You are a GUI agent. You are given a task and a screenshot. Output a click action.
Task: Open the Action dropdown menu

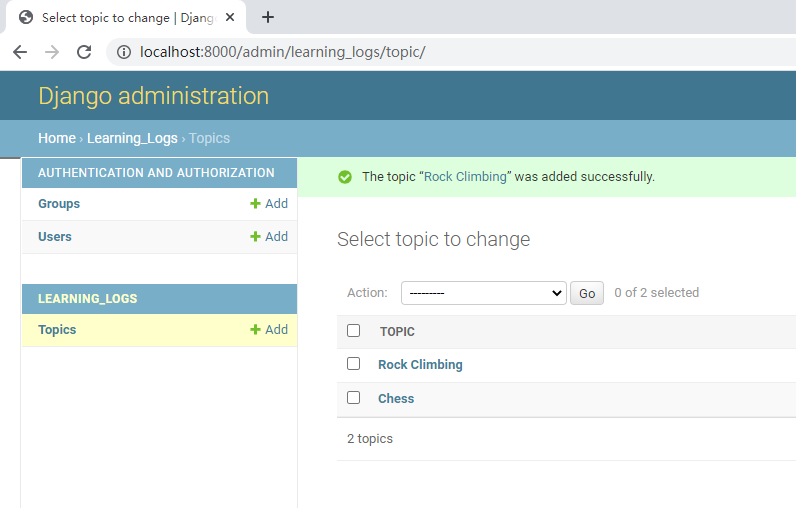pyautogui.click(x=484, y=293)
